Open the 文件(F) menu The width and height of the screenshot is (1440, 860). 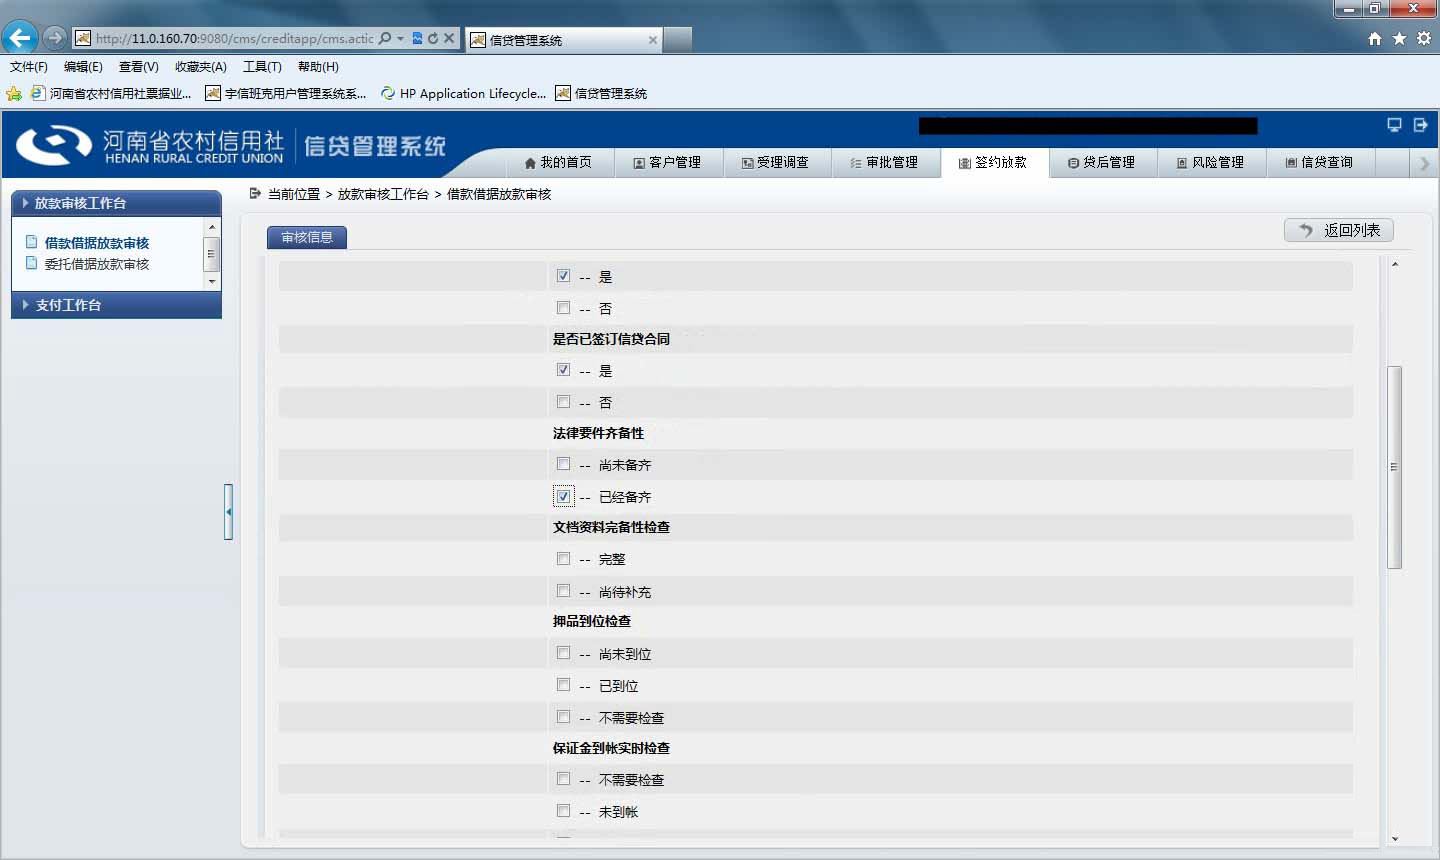(x=29, y=67)
